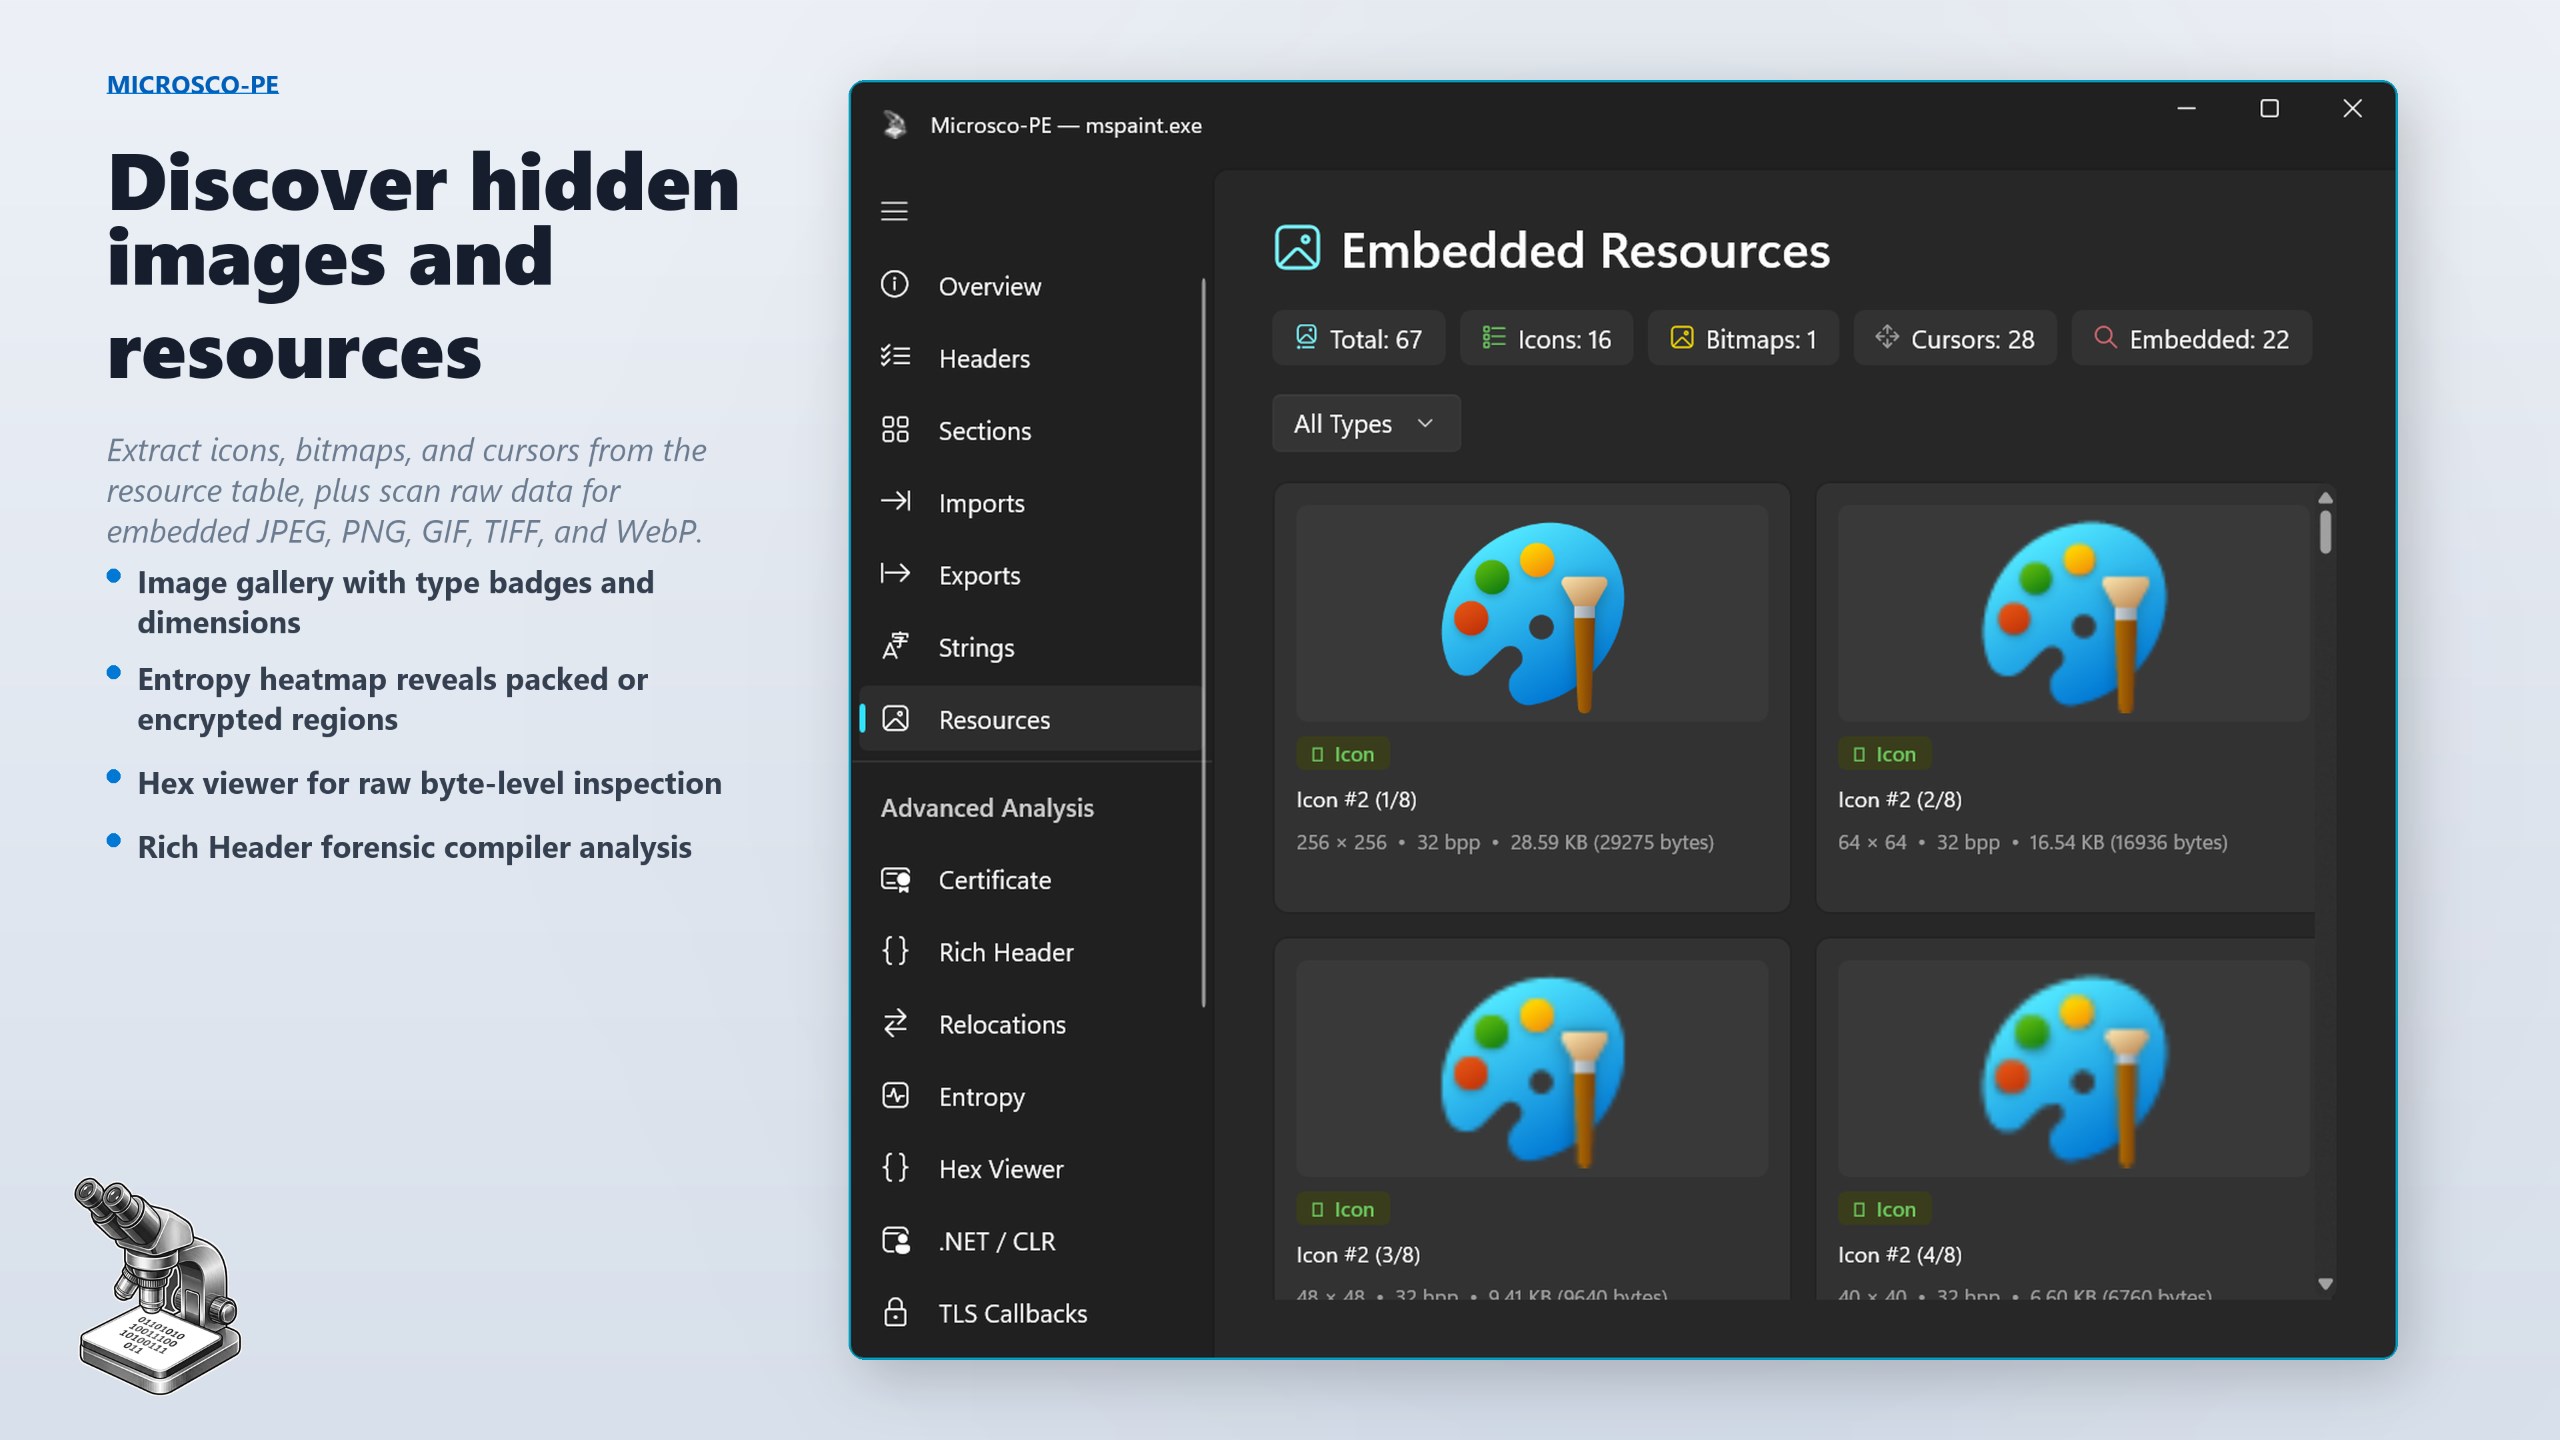Image resolution: width=2560 pixels, height=1440 pixels.
Task: Click the Certificate inspector icon
Action: pyautogui.click(x=895, y=880)
